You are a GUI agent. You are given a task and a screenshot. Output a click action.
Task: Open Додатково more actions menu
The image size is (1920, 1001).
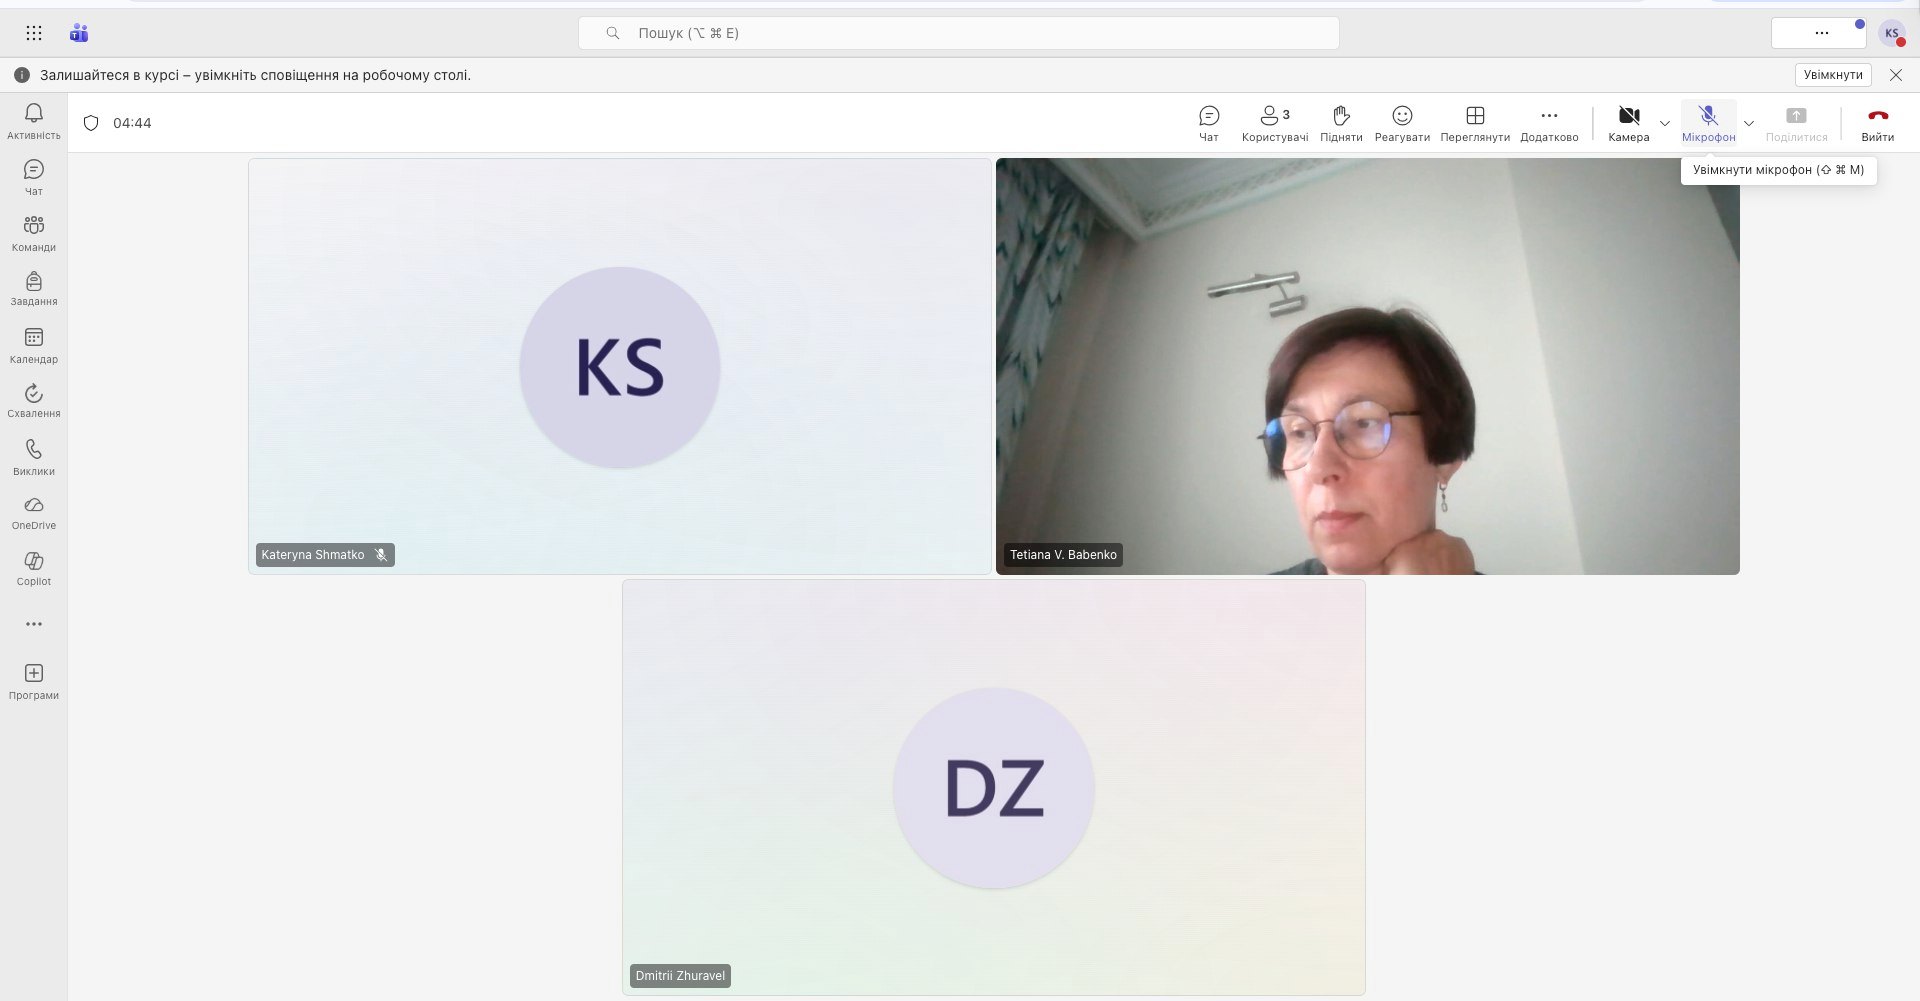coord(1549,123)
